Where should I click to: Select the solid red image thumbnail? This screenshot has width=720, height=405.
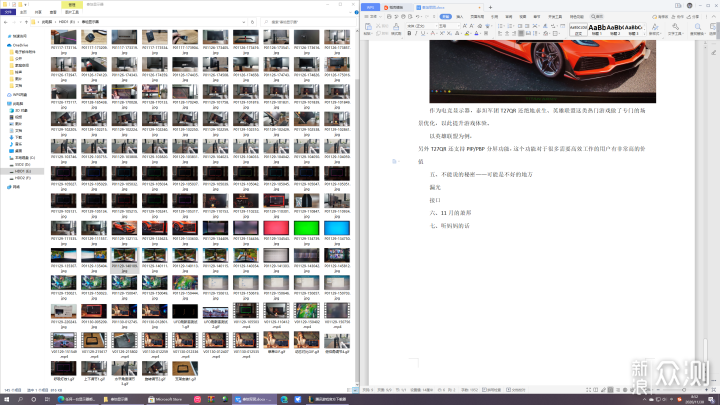coord(276,228)
